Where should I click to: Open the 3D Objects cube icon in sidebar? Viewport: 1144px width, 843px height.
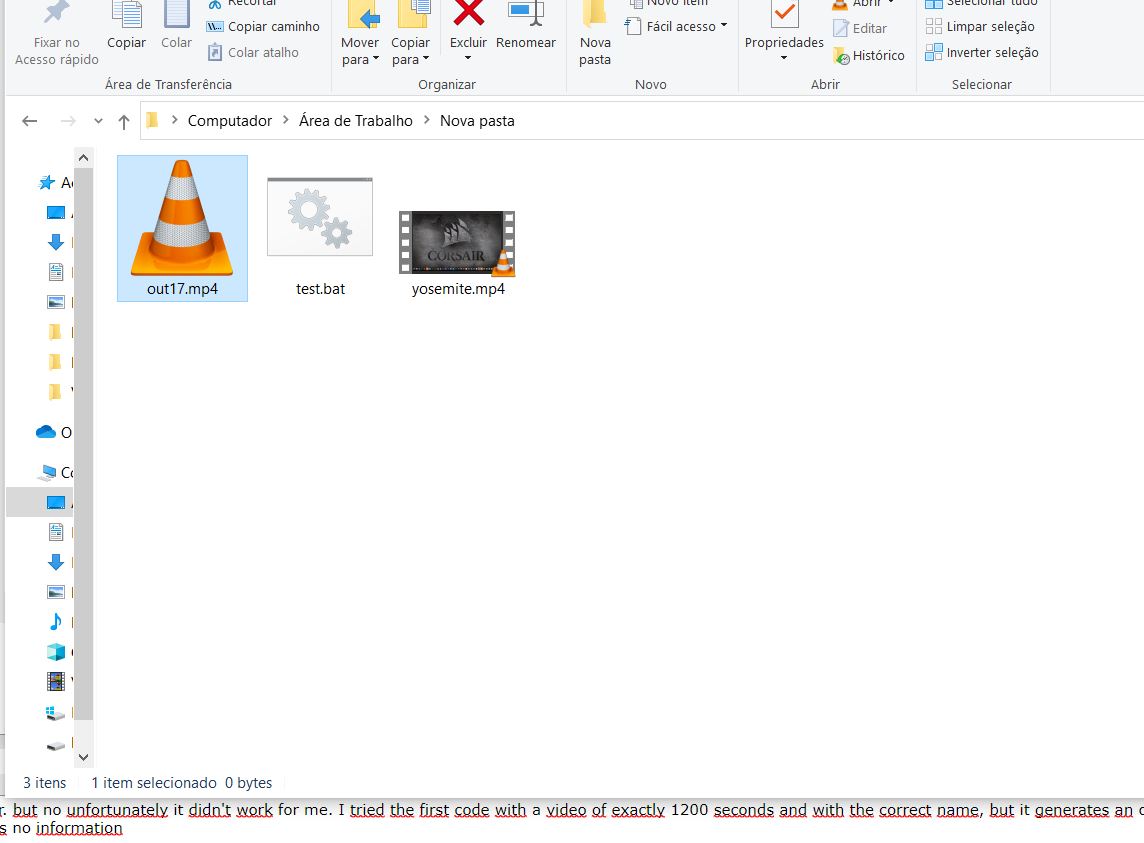pos(55,652)
